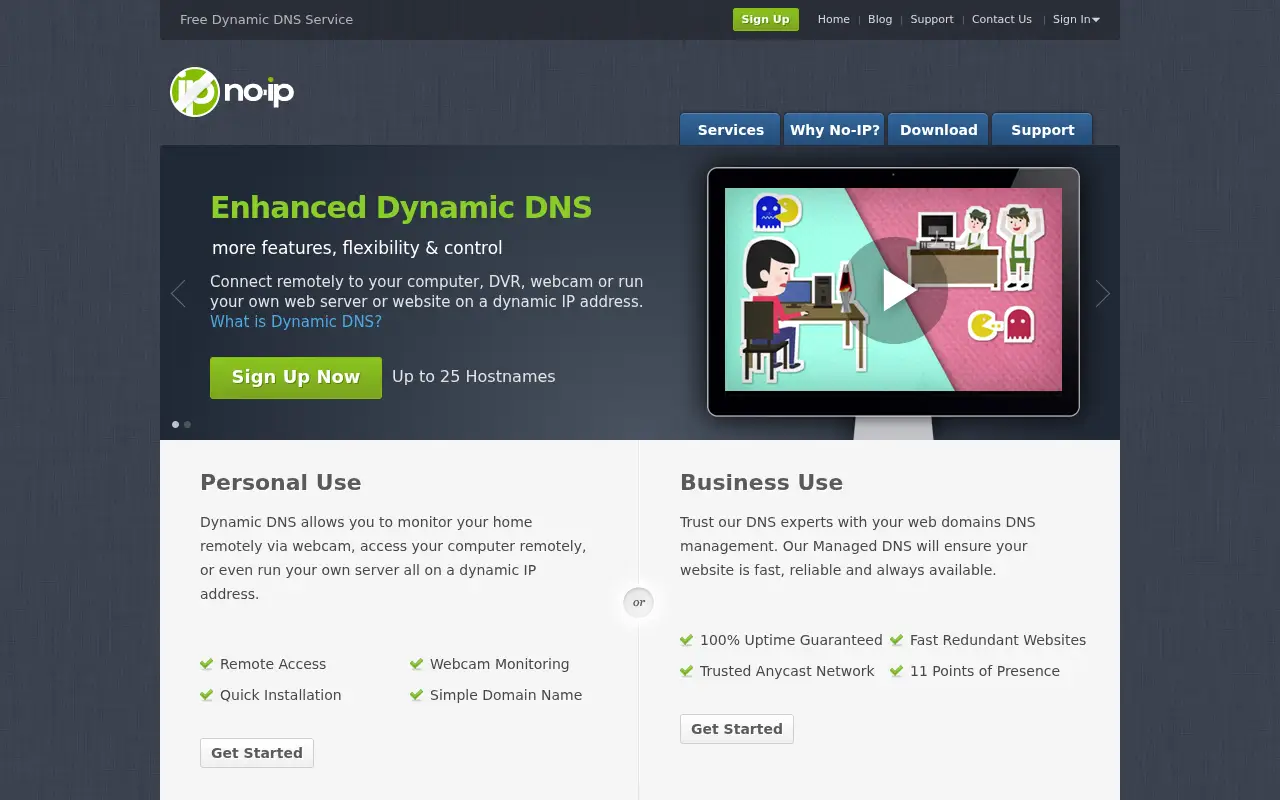Click the checkmark beside Simple Domain Name
This screenshot has height=800, width=1280.
coord(417,695)
